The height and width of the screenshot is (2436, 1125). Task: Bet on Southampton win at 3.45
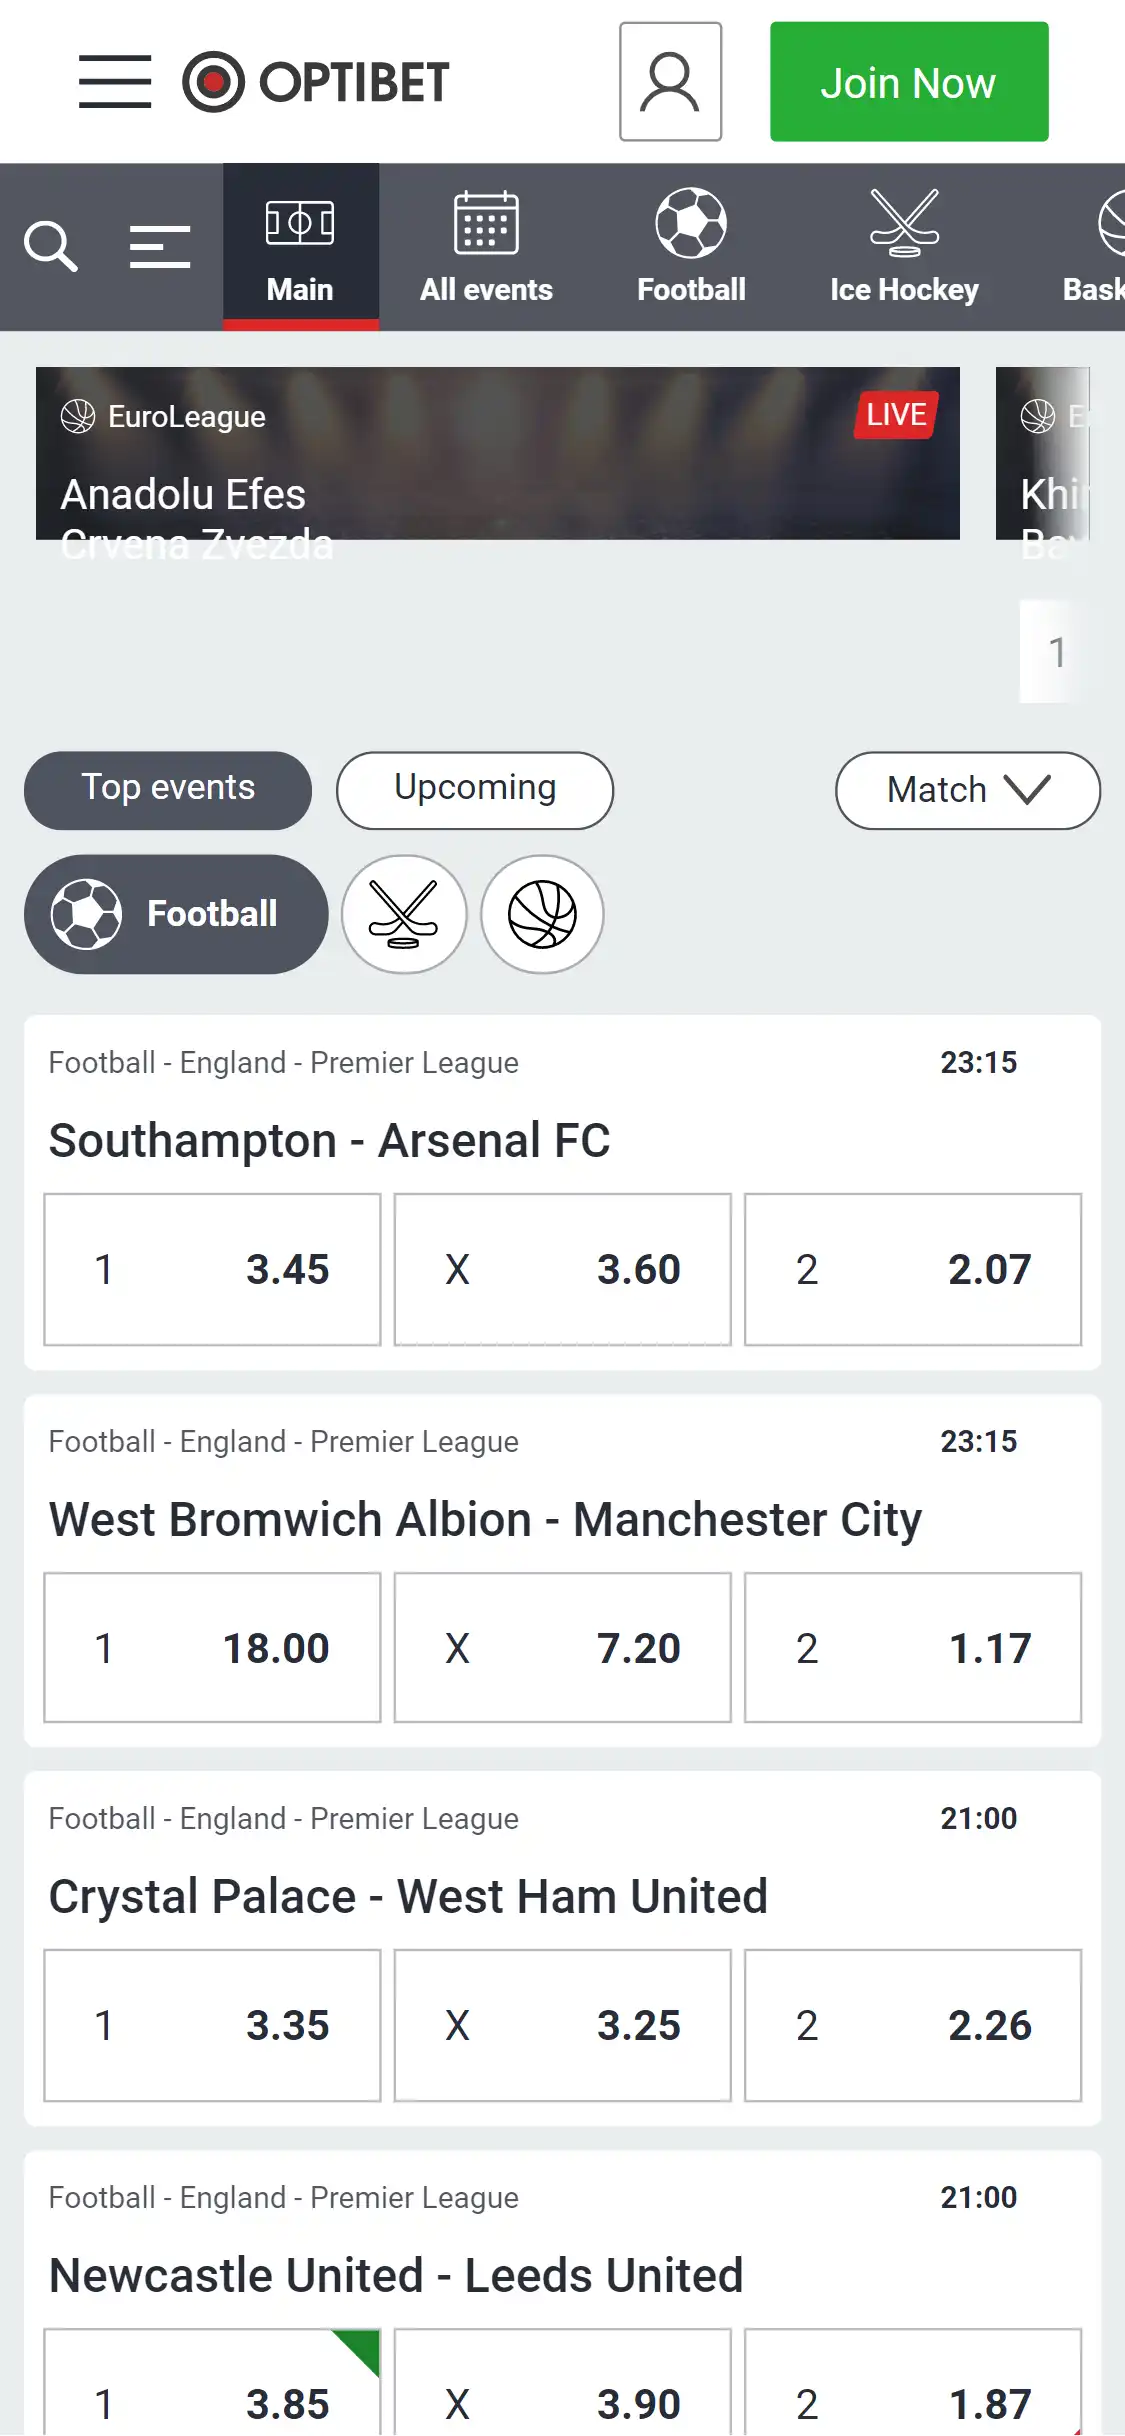[x=212, y=1269]
